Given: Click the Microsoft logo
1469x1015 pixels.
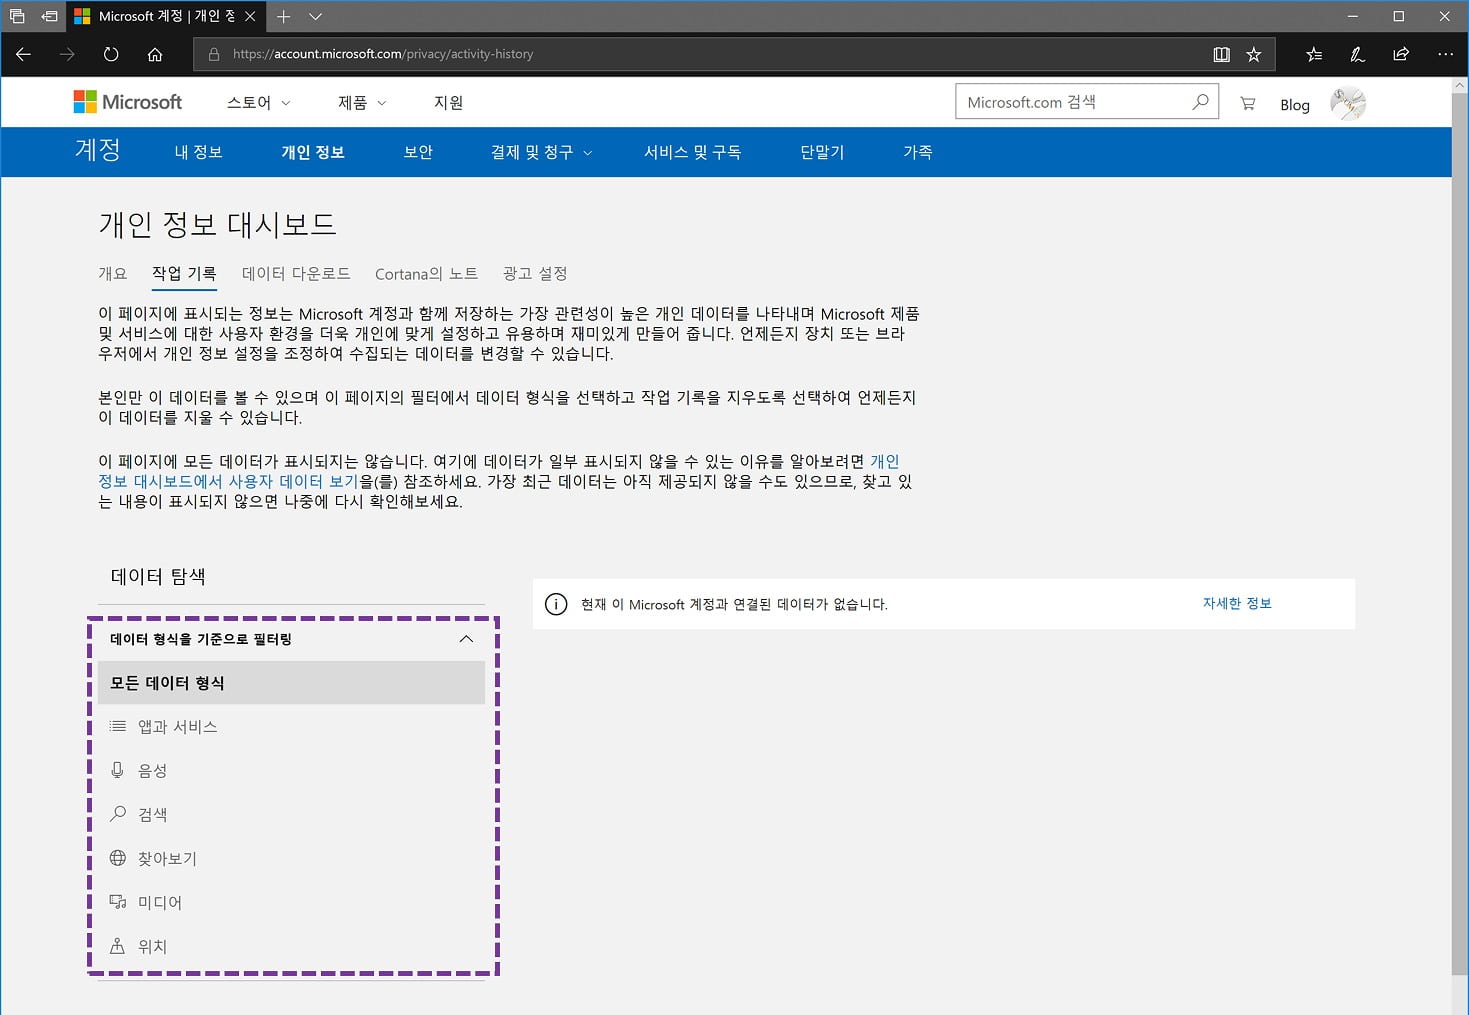Looking at the screenshot, I should (128, 102).
